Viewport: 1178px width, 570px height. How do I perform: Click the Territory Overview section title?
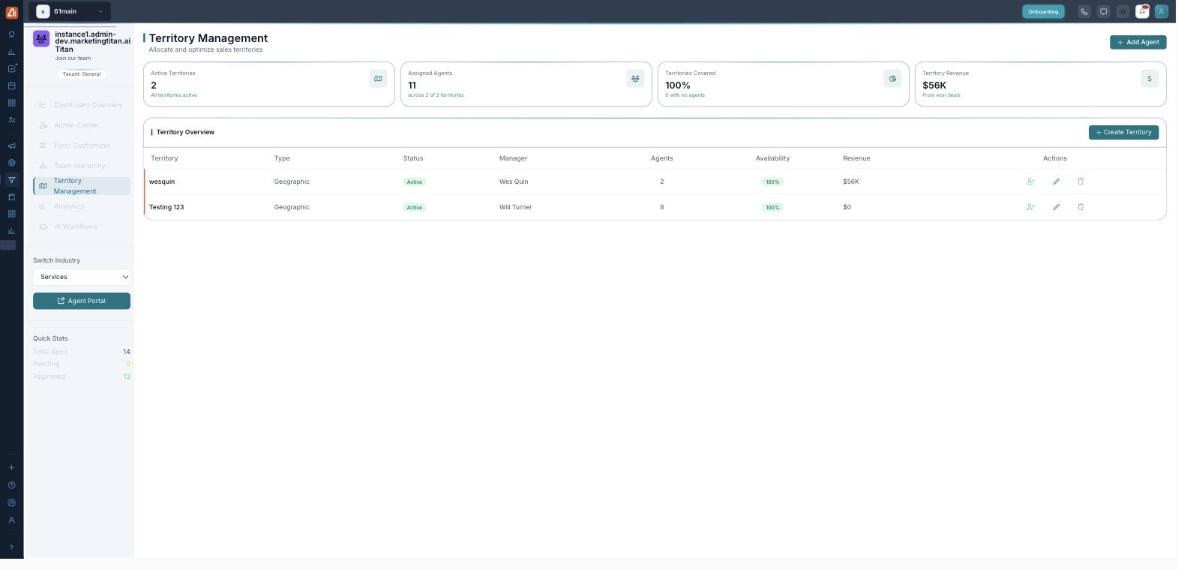coord(186,132)
